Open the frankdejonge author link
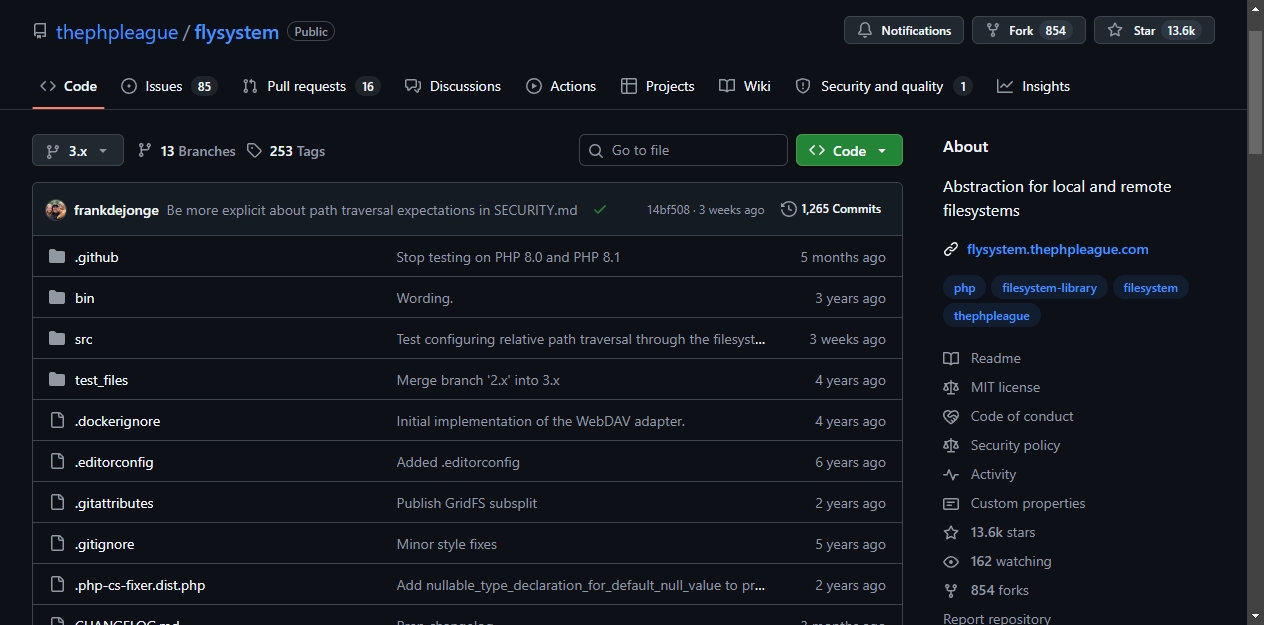The image size is (1264, 625). pyautogui.click(x=116, y=210)
